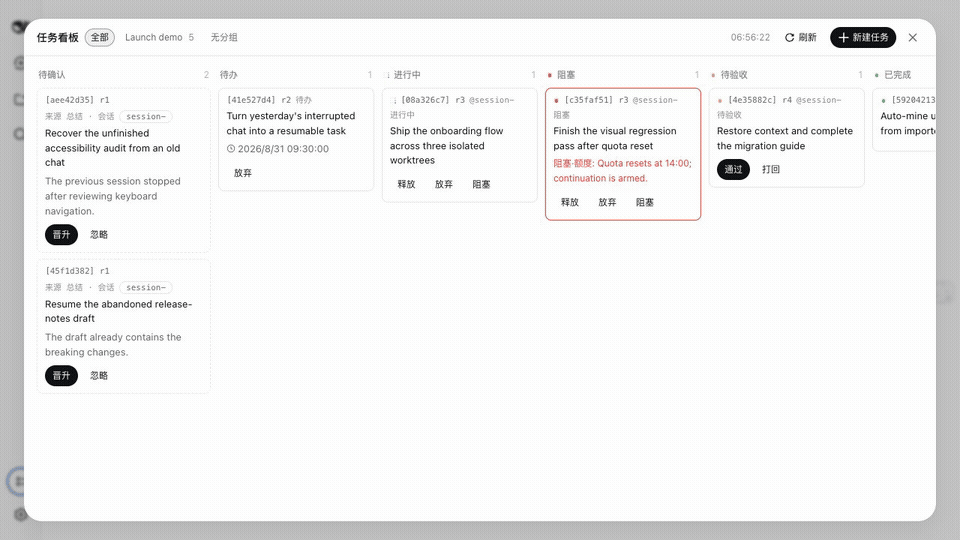This screenshot has height=540, width=960.
Task: Close the task board dialog
Action: click(x=912, y=37)
